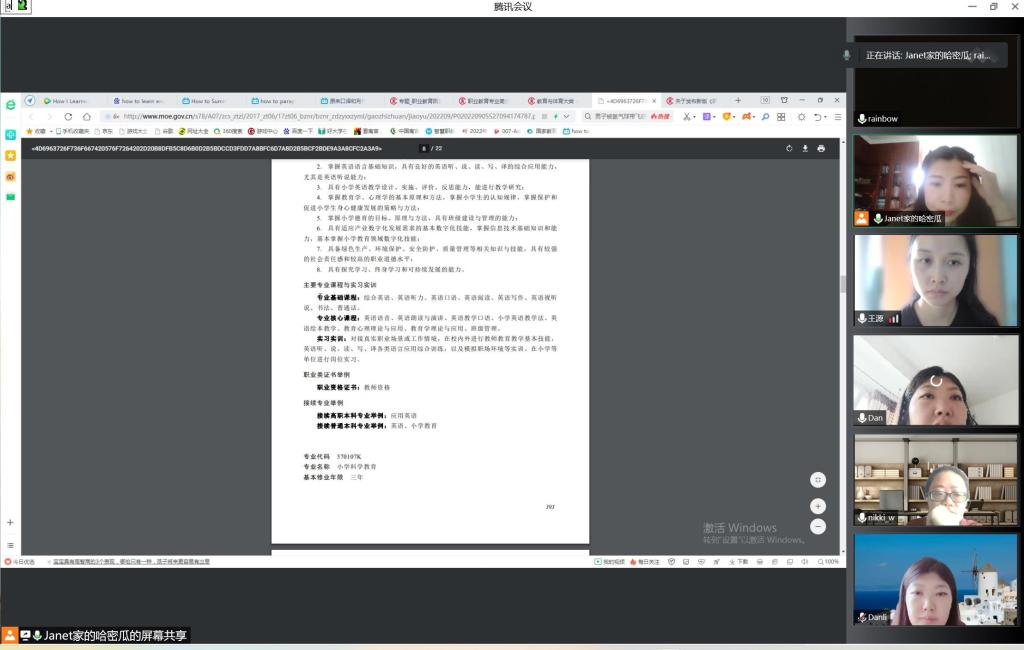
Task: Reload the browser page
Action: click(68, 116)
